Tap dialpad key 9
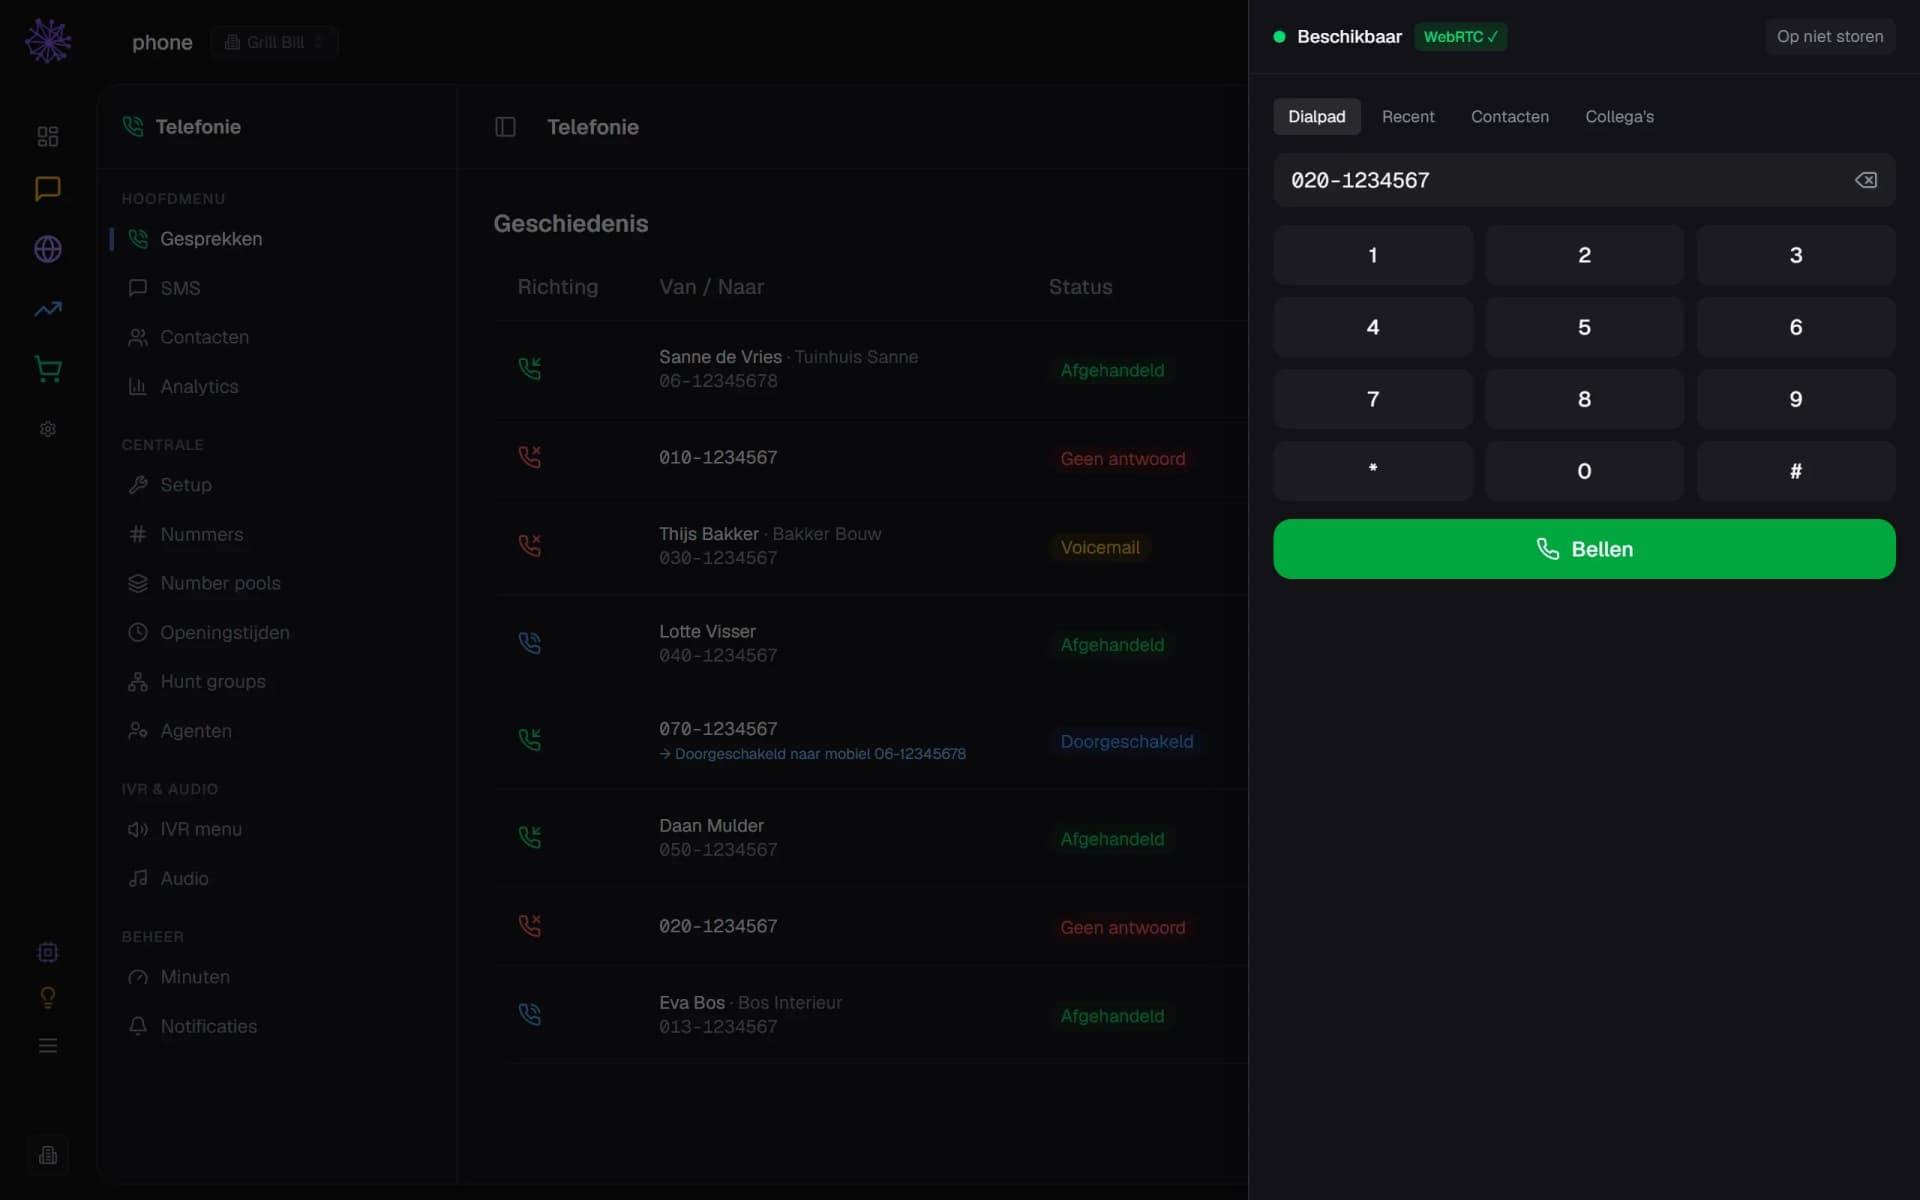This screenshot has height=1200, width=1920. pyautogui.click(x=1796, y=399)
